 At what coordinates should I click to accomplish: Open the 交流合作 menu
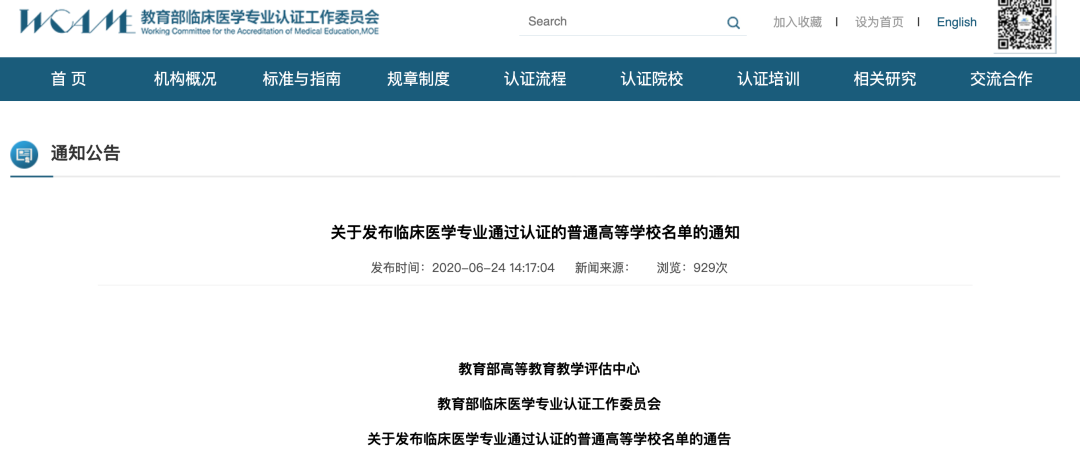1001,79
